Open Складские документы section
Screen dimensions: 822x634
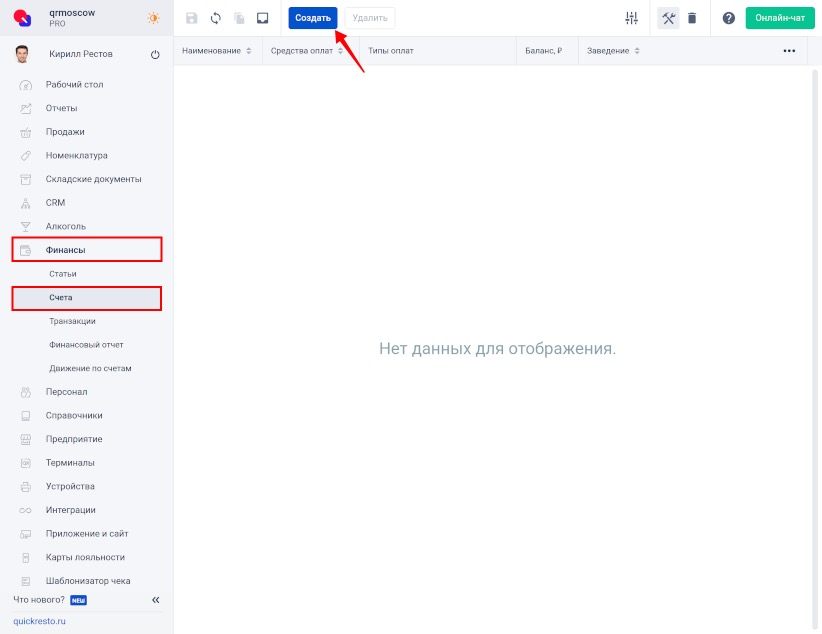pyautogui.click(x=93, y=179)
